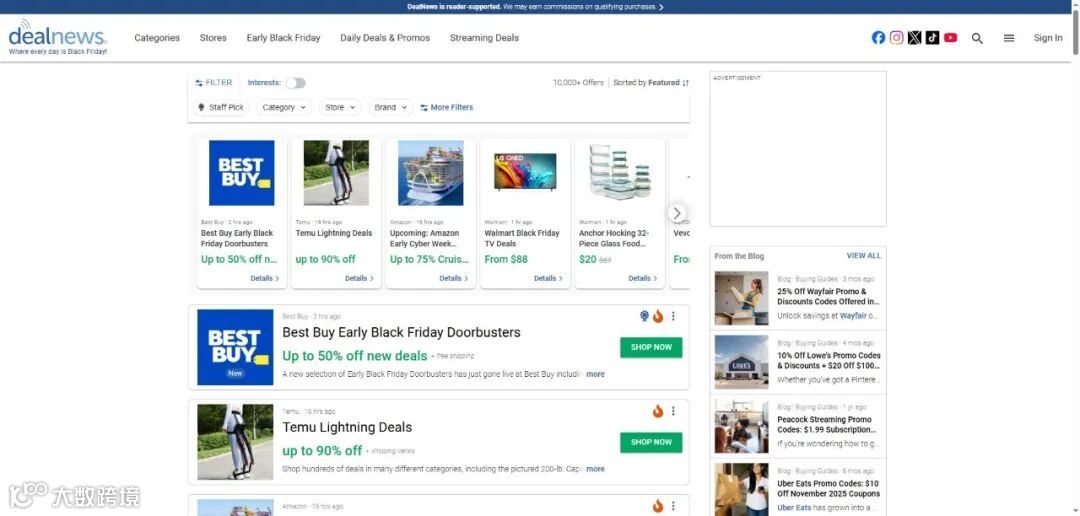Click flame icon on Amazon deal row
1080x516 pixels.
pos(658,506)
